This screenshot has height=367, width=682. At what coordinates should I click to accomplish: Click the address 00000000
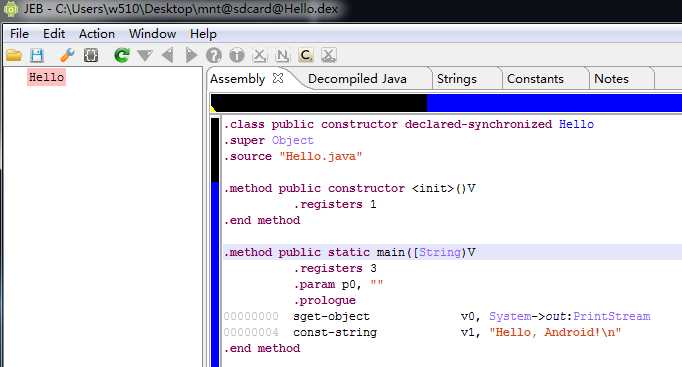pyautogui.click(x=251, y=317)
